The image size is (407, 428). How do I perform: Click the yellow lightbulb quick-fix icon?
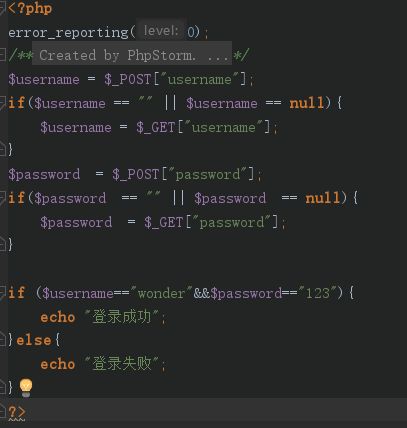pos(26,387)
